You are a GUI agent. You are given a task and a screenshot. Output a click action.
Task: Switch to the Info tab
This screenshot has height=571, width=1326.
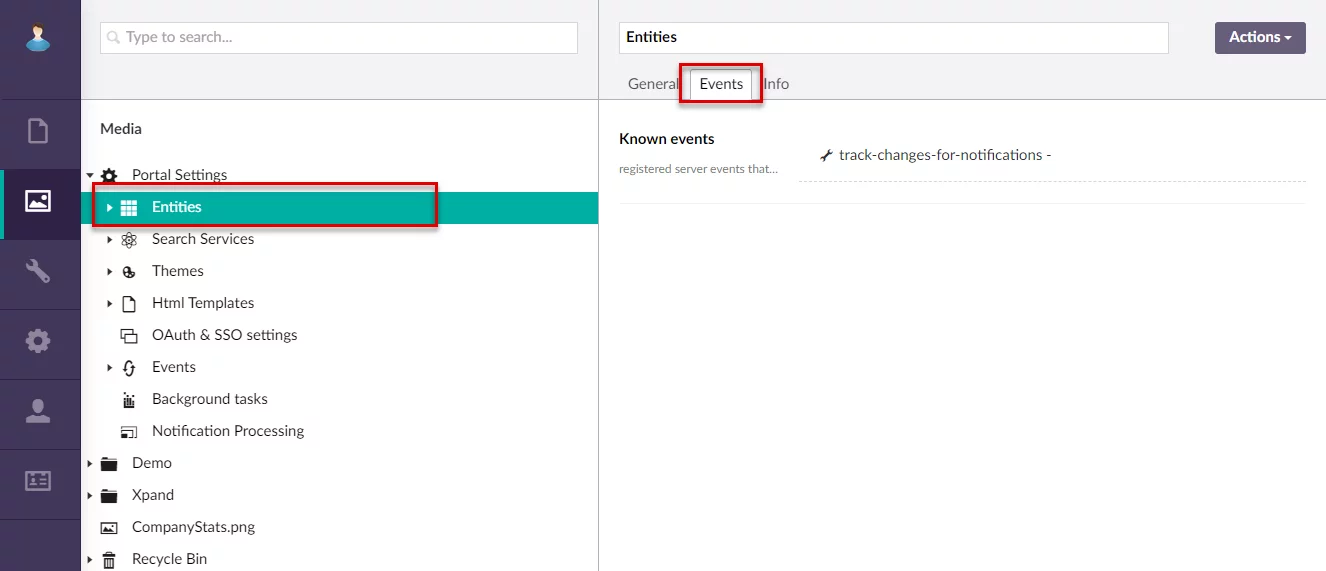[777, 84]
